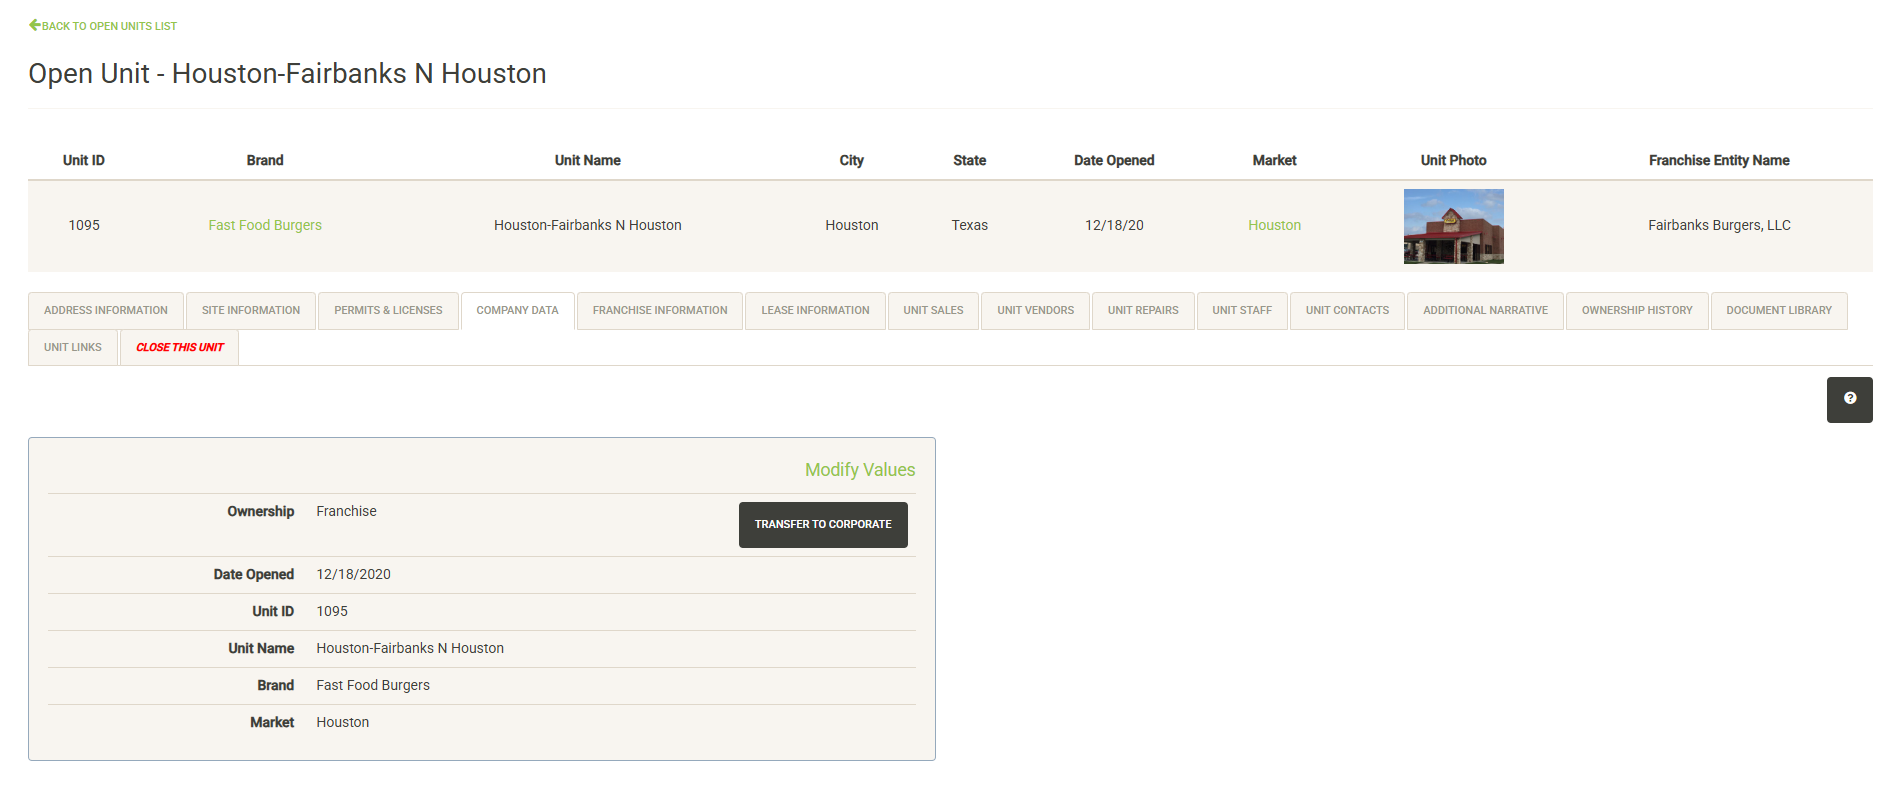Image resolution: width=1880 pixels, height=802 pixels.
Task: Select the Permits & Licenses tab
Action: click(x=388, y=311)
